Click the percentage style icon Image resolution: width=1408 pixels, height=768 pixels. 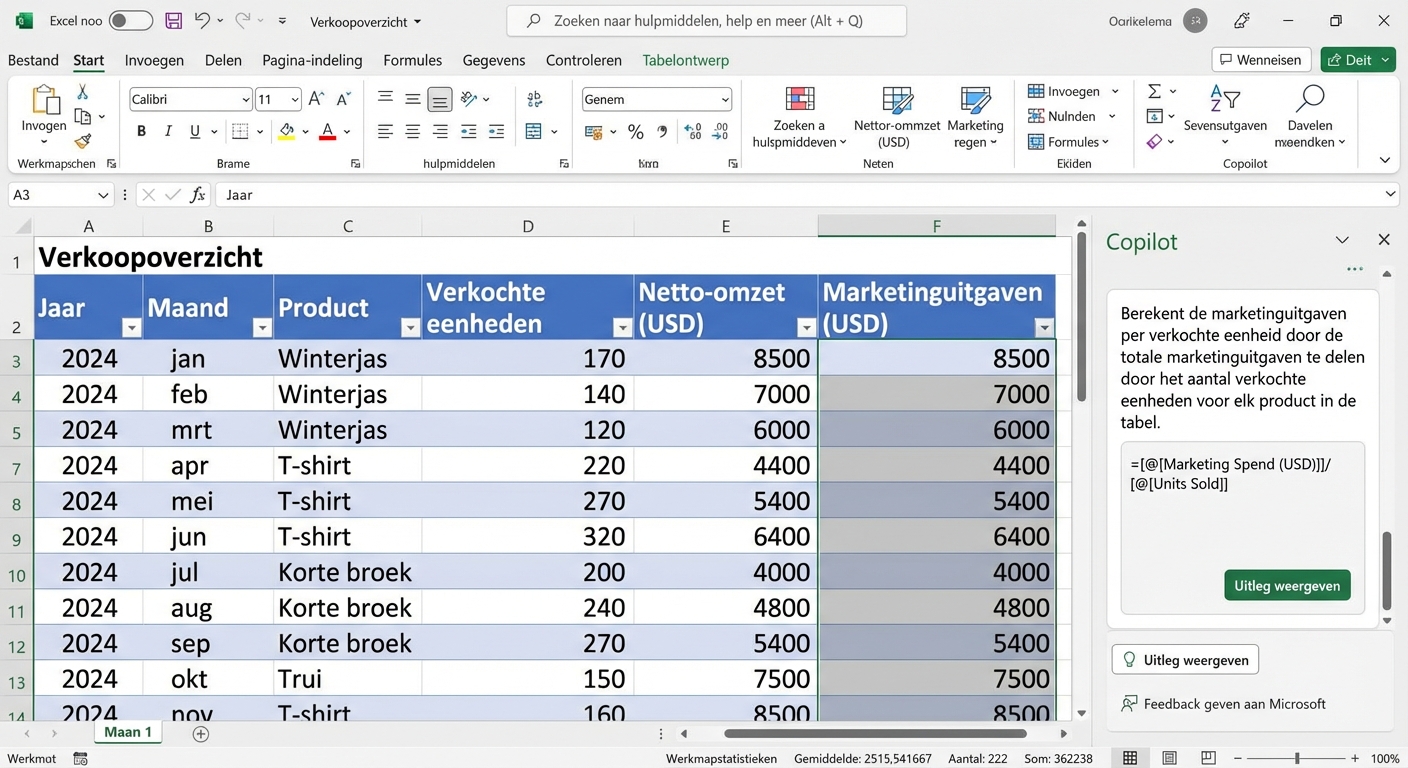point(635,131)
